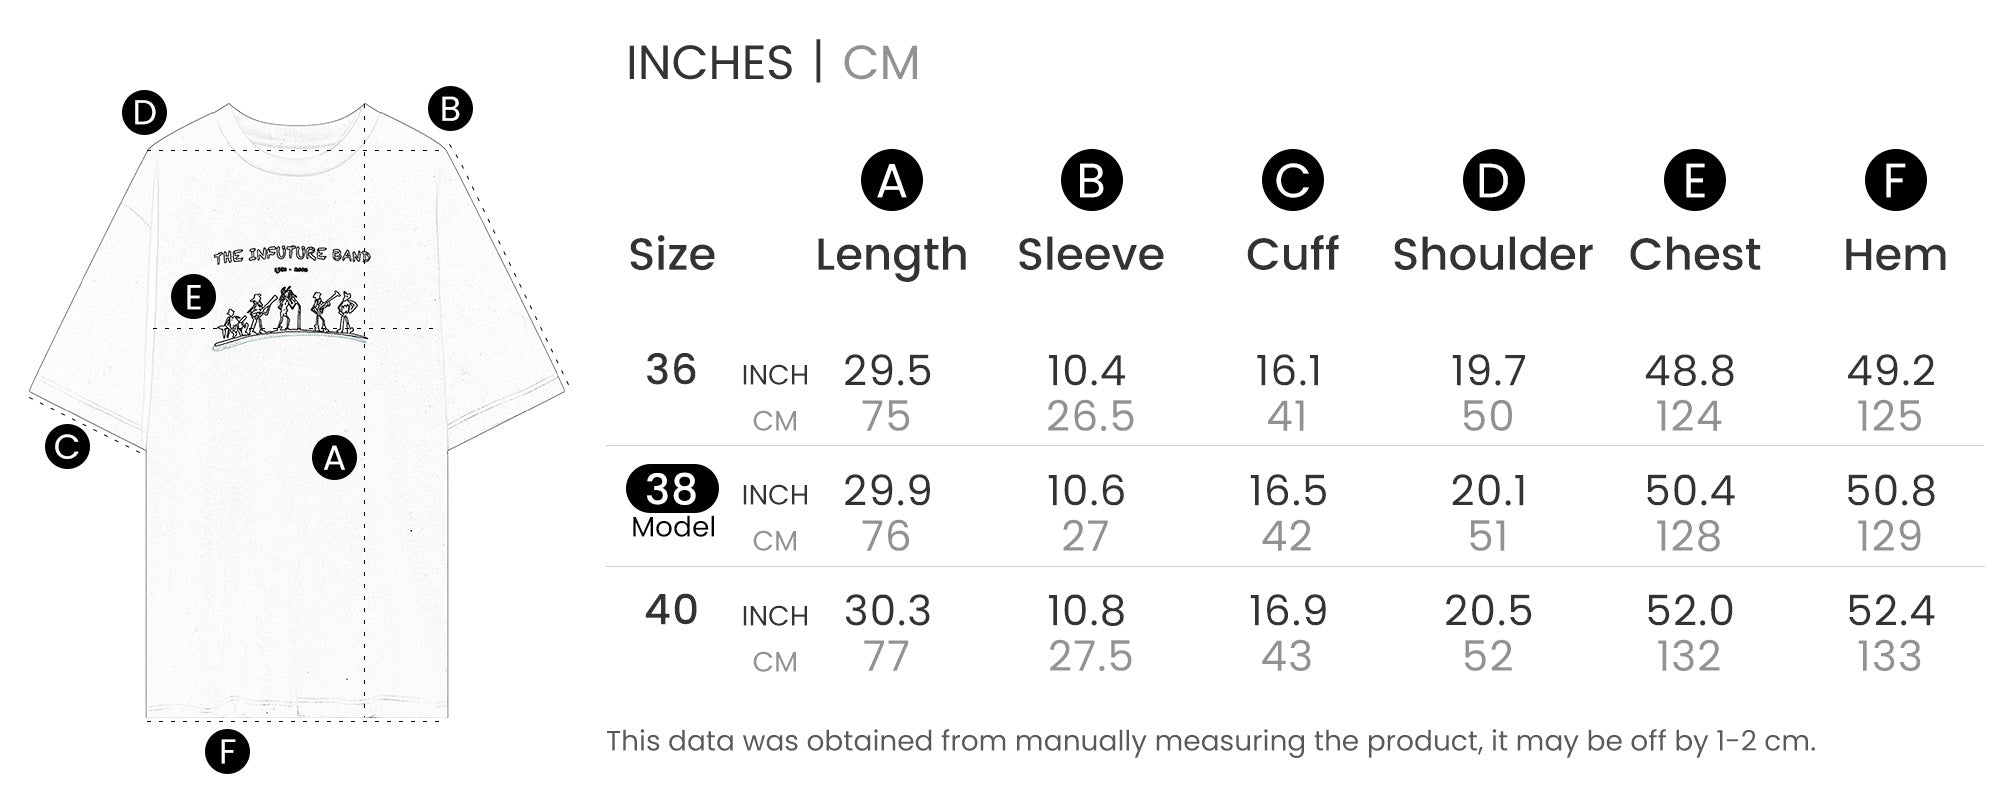
Task: Select size 40 row label
Action: pos(671,610)
